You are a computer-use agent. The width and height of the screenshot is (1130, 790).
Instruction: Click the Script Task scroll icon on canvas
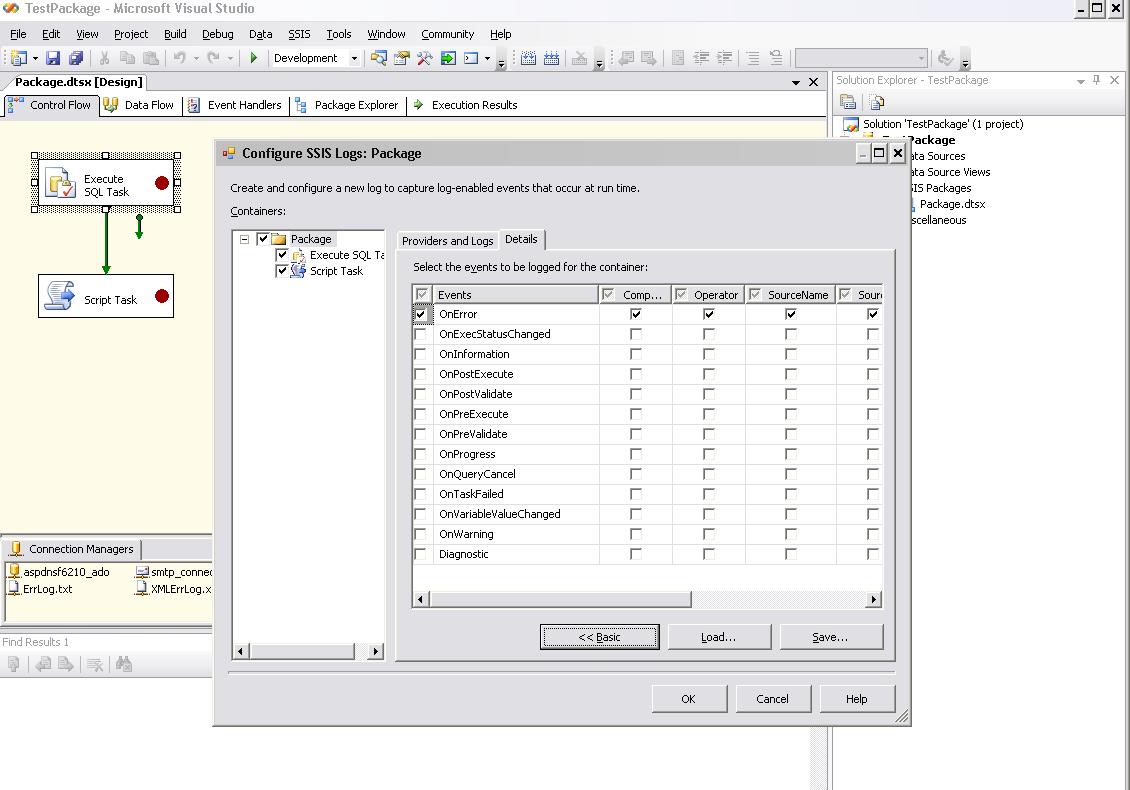60,296
